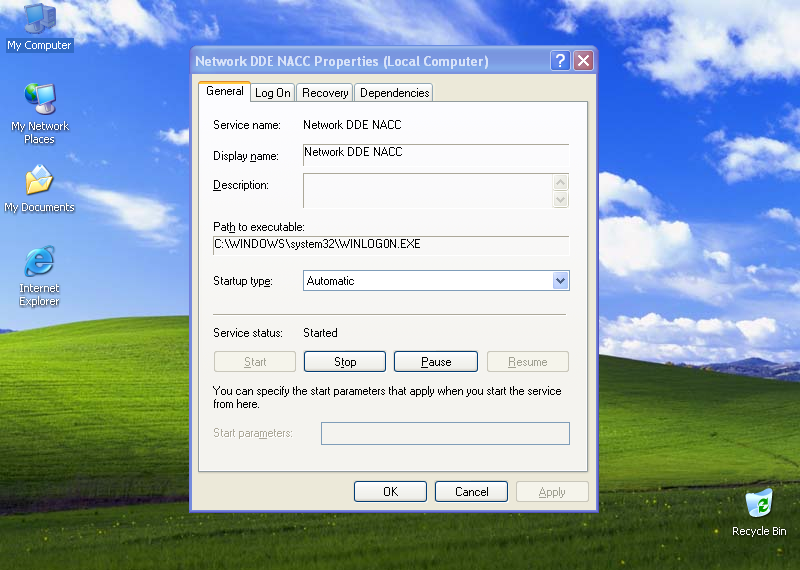Click the greyed-out Start button
800x570 pixels.
tap(255, 362)
